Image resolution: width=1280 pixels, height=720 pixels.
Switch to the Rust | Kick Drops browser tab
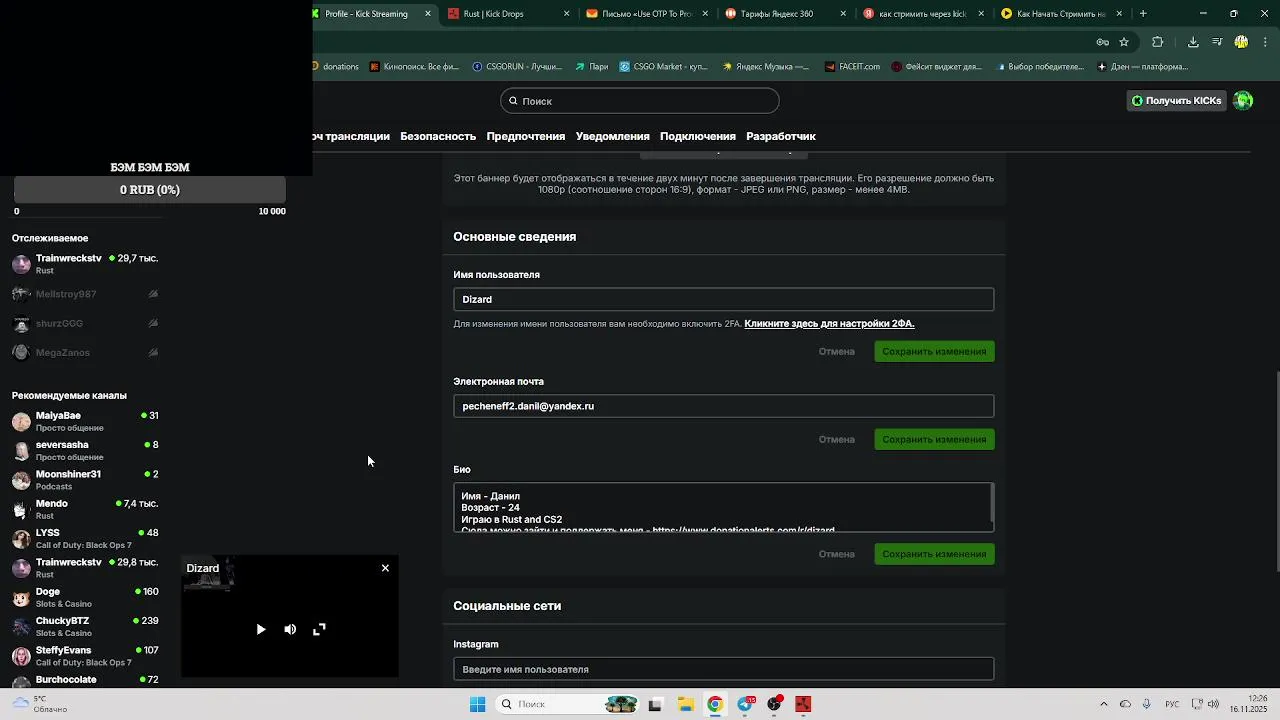[x=506, y=14]
